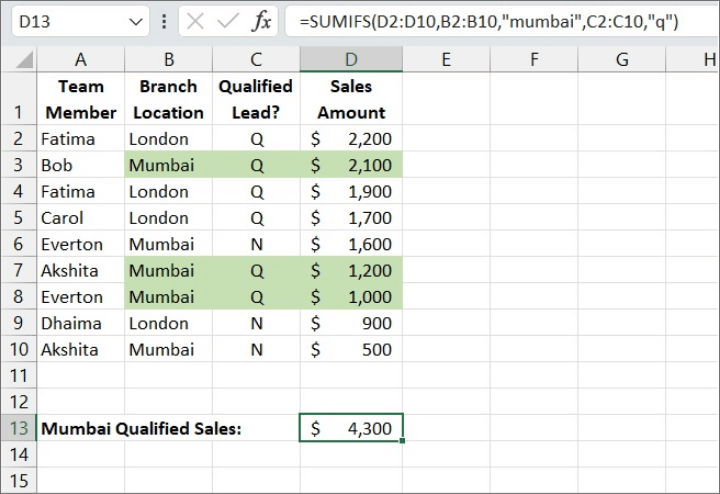Click the Enter checkmark icon in formula bar
The image size is (720, 494).
(228, 21)
